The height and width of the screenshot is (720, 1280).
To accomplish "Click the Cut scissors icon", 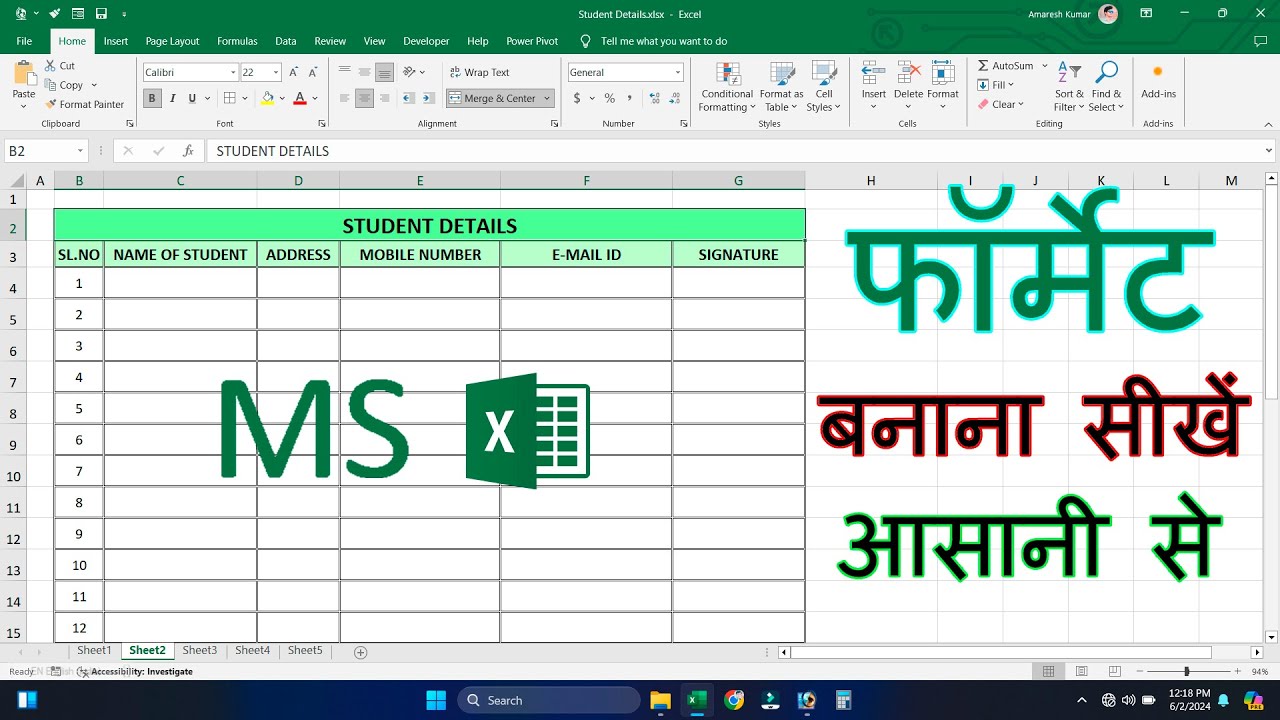I will tap(50, 66).
